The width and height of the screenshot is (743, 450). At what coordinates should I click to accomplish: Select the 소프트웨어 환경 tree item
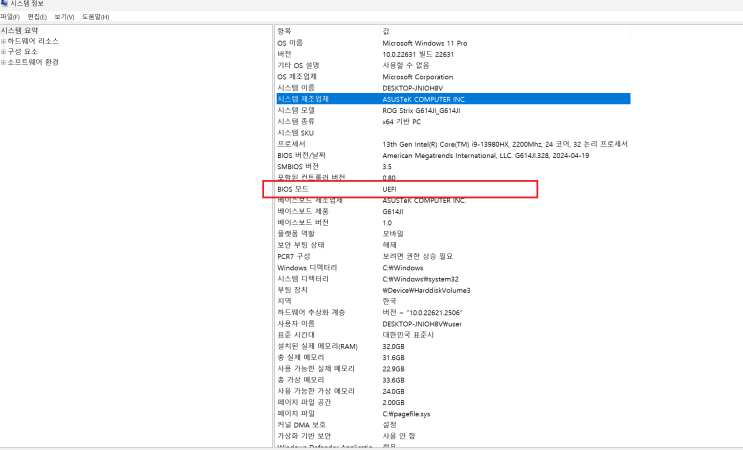point(33,62)
